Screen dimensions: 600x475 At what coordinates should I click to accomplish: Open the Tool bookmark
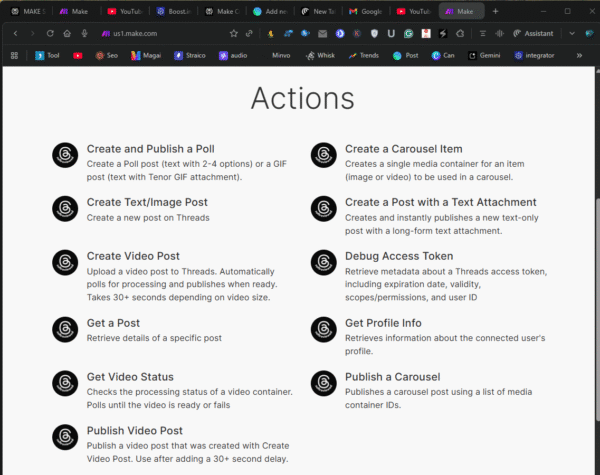click(47, 55)
